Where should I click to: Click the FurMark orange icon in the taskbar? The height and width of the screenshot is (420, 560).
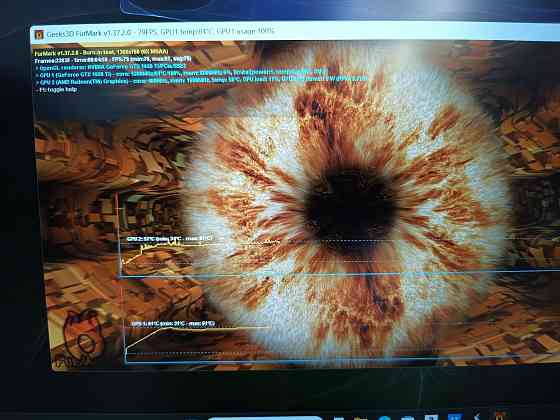point(499,416)
